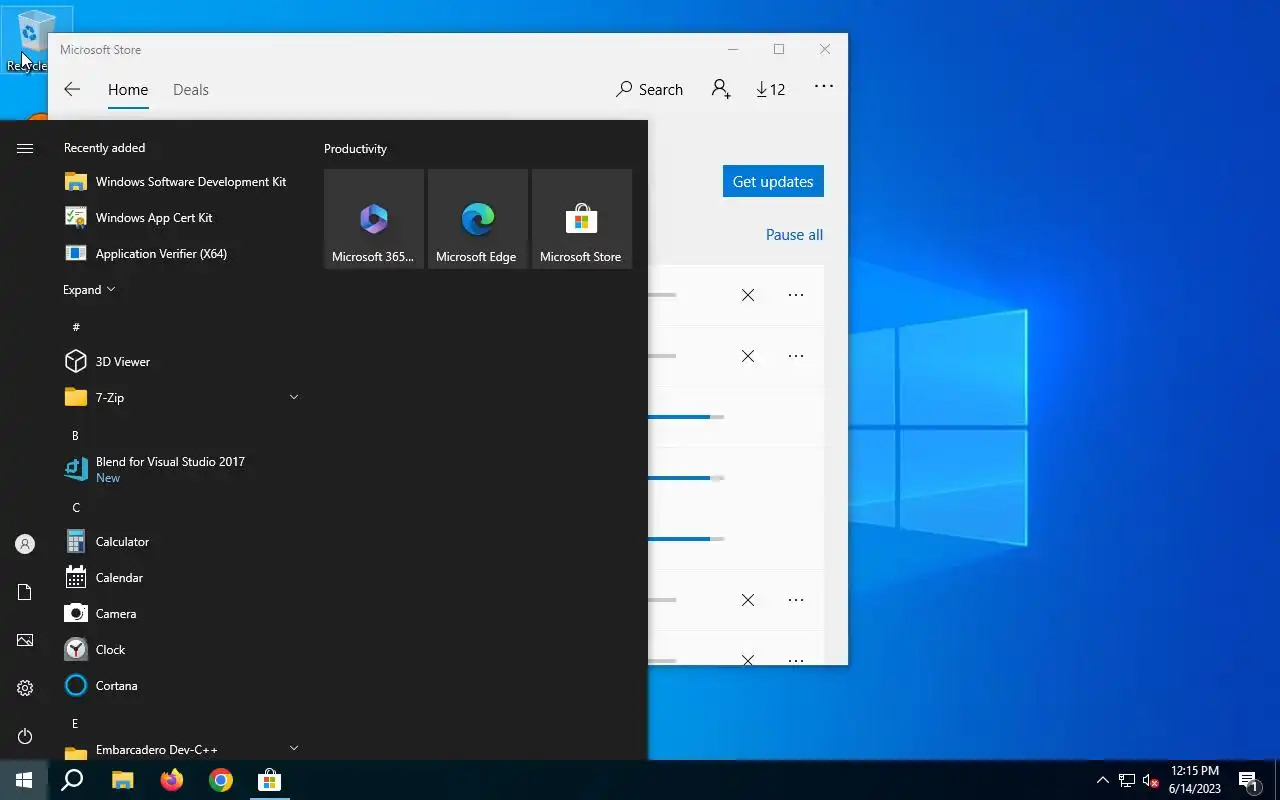Open Windows Software Development Kit entry
Screen dimensions: 1280x800
180,182
